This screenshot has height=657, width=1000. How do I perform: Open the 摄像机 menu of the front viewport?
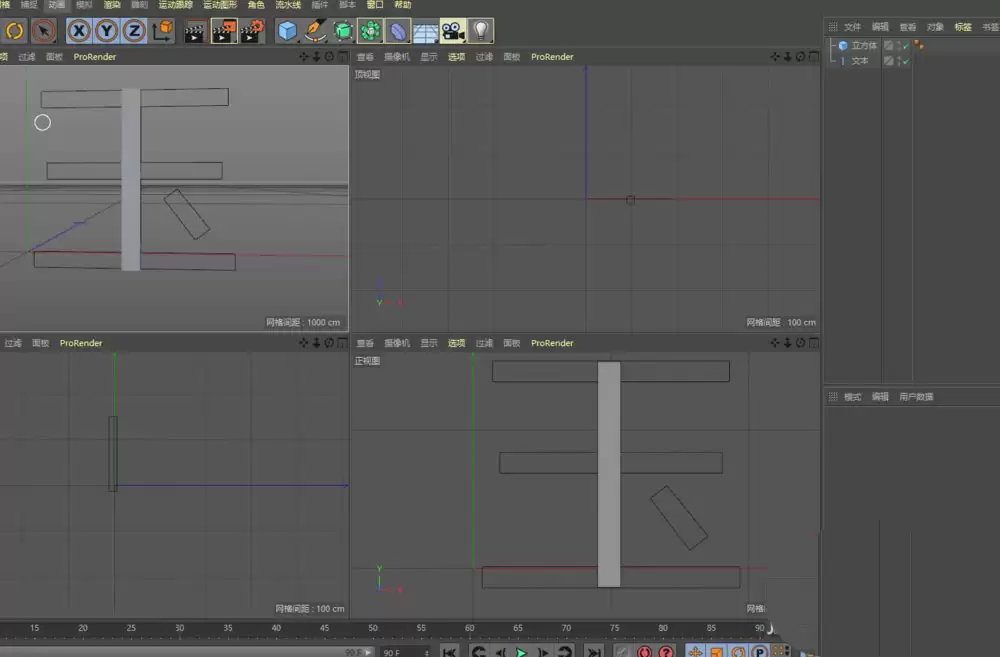(x=395, y=343)
